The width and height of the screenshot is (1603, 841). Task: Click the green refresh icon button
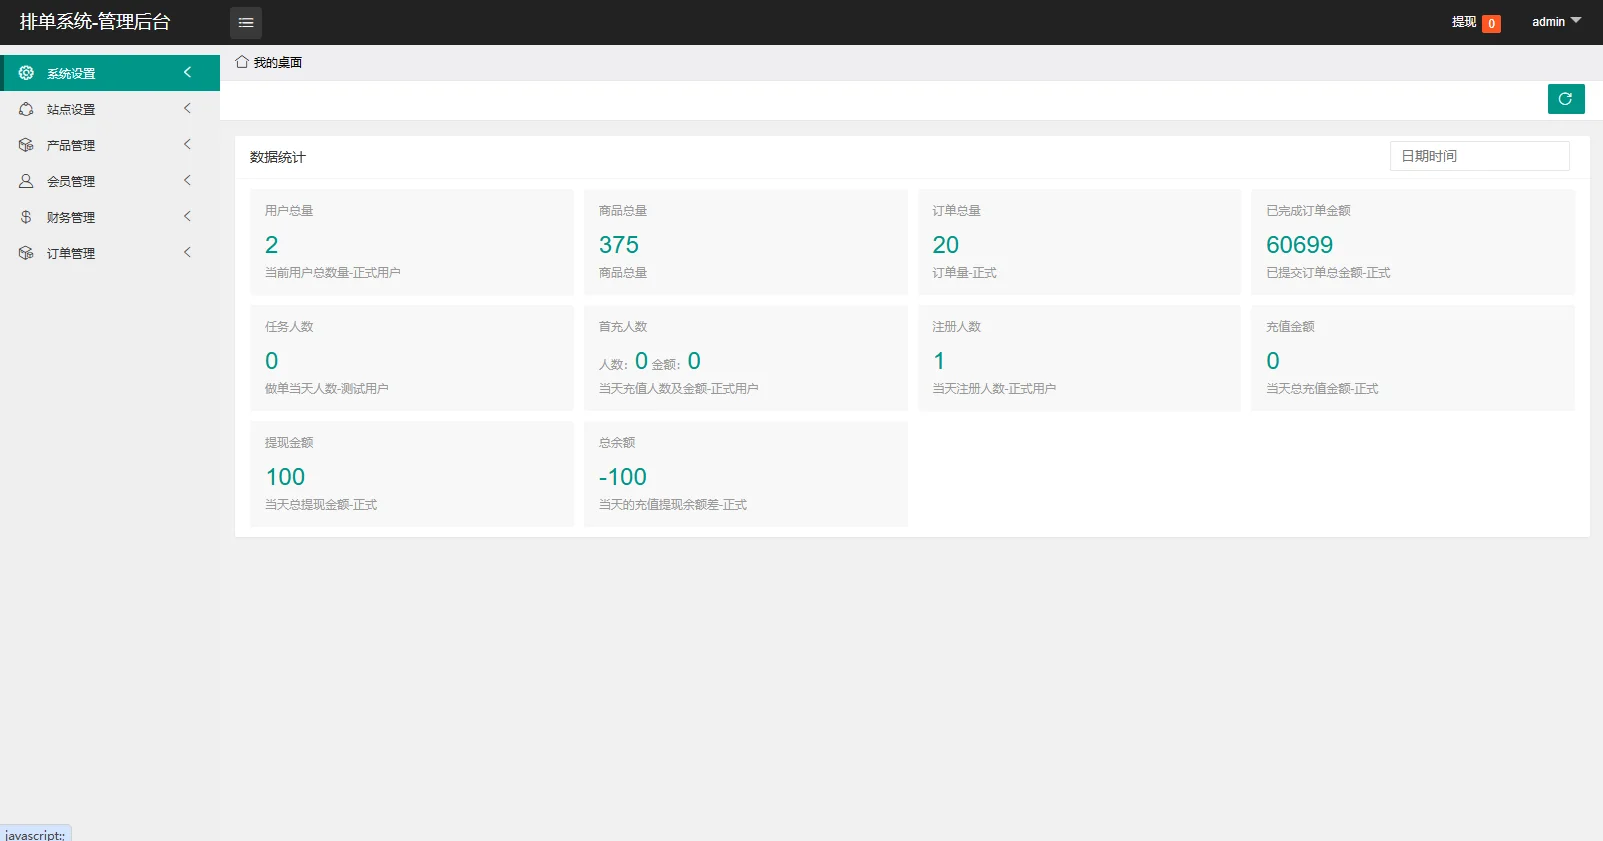[x=1566, y=99]
